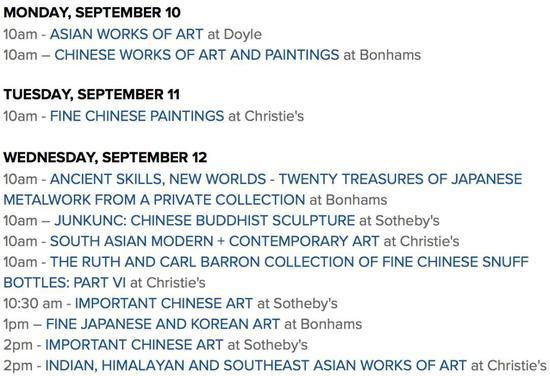The width and height of the screenshot is (550, 376).
Task: Open the 2pm Important Chinese Art link
Action: pos(134,345)
